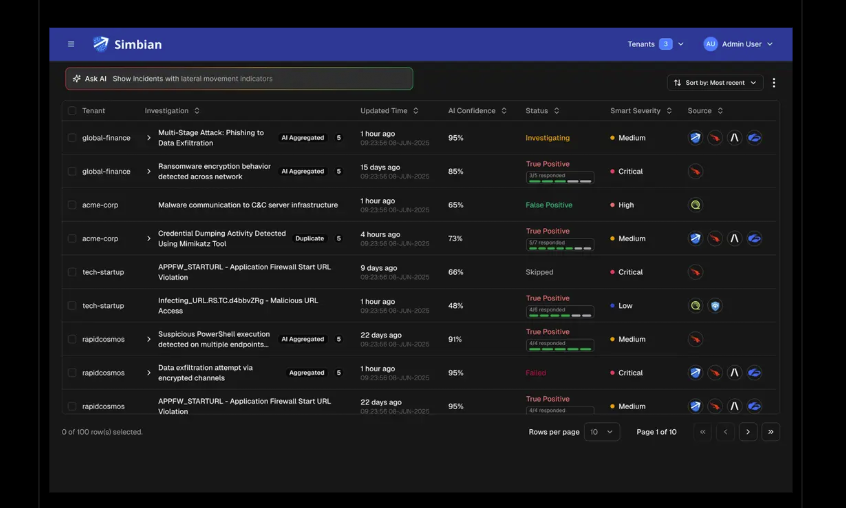This screenshot has height=508, width=846.
Task: Click the Failed status in Data exfiltration row
Action: click(536, 373)
